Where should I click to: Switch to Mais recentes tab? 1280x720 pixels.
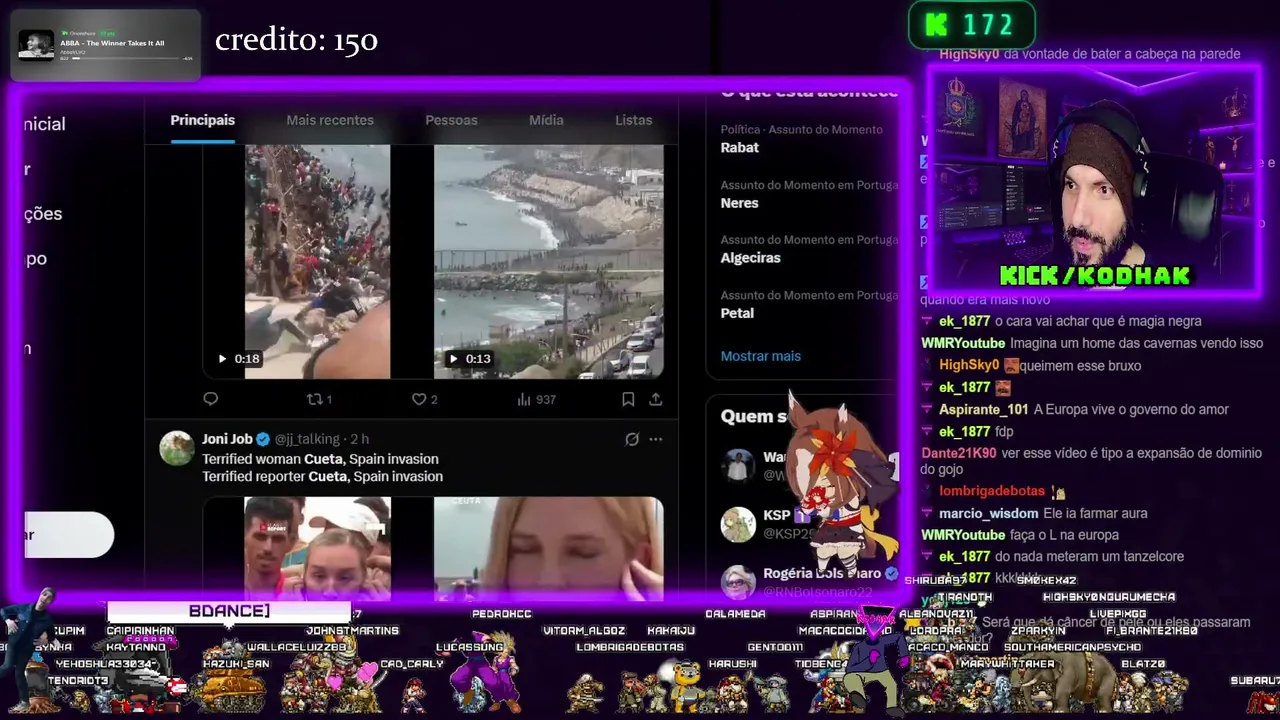(330, 120)
